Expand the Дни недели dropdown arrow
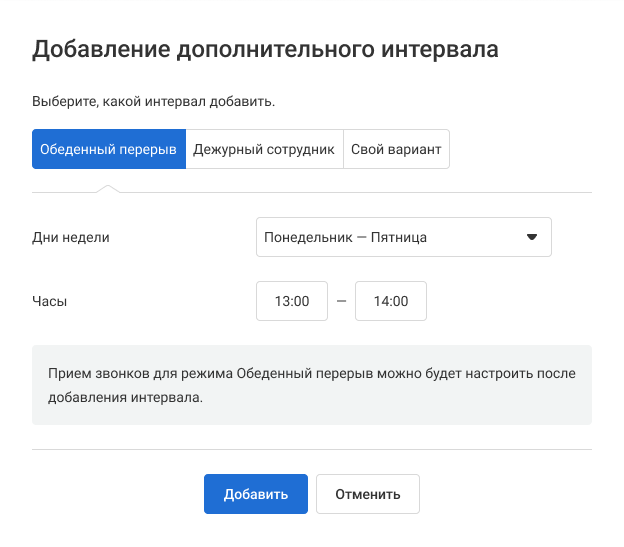Viewport: 624px width, 547px height. (532, 238)
